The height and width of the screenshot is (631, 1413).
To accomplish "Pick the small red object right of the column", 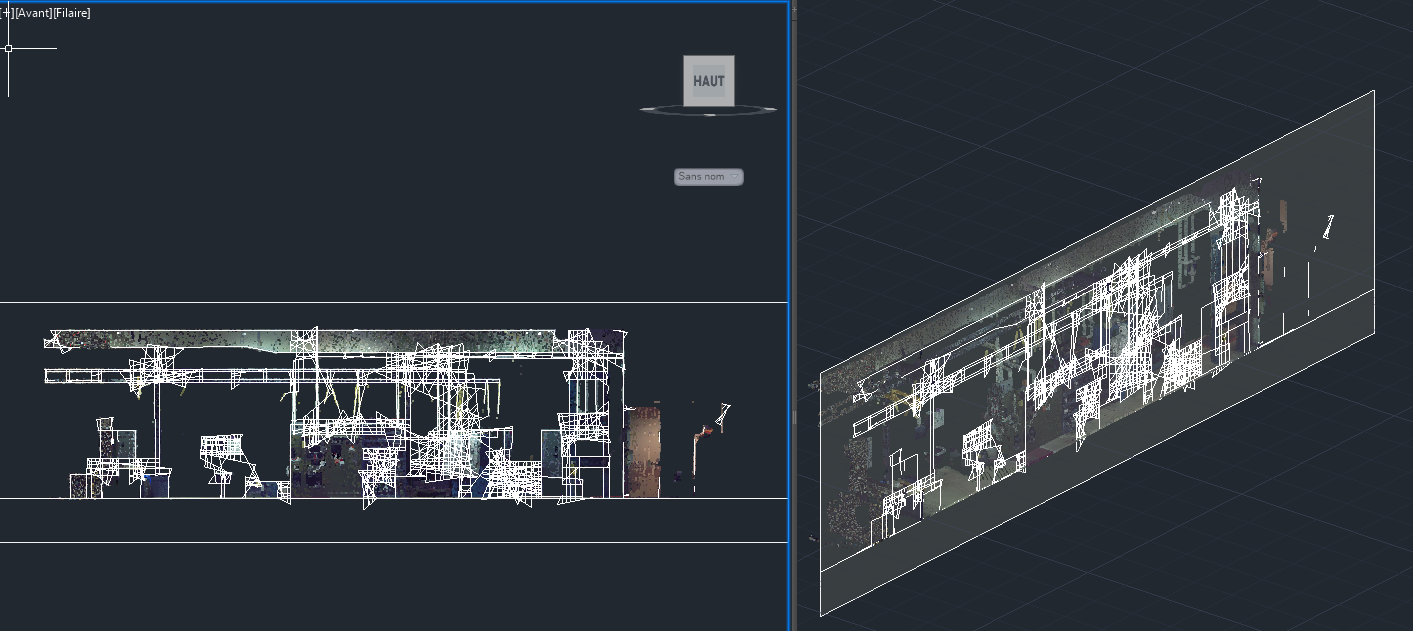I will [706, 431].
